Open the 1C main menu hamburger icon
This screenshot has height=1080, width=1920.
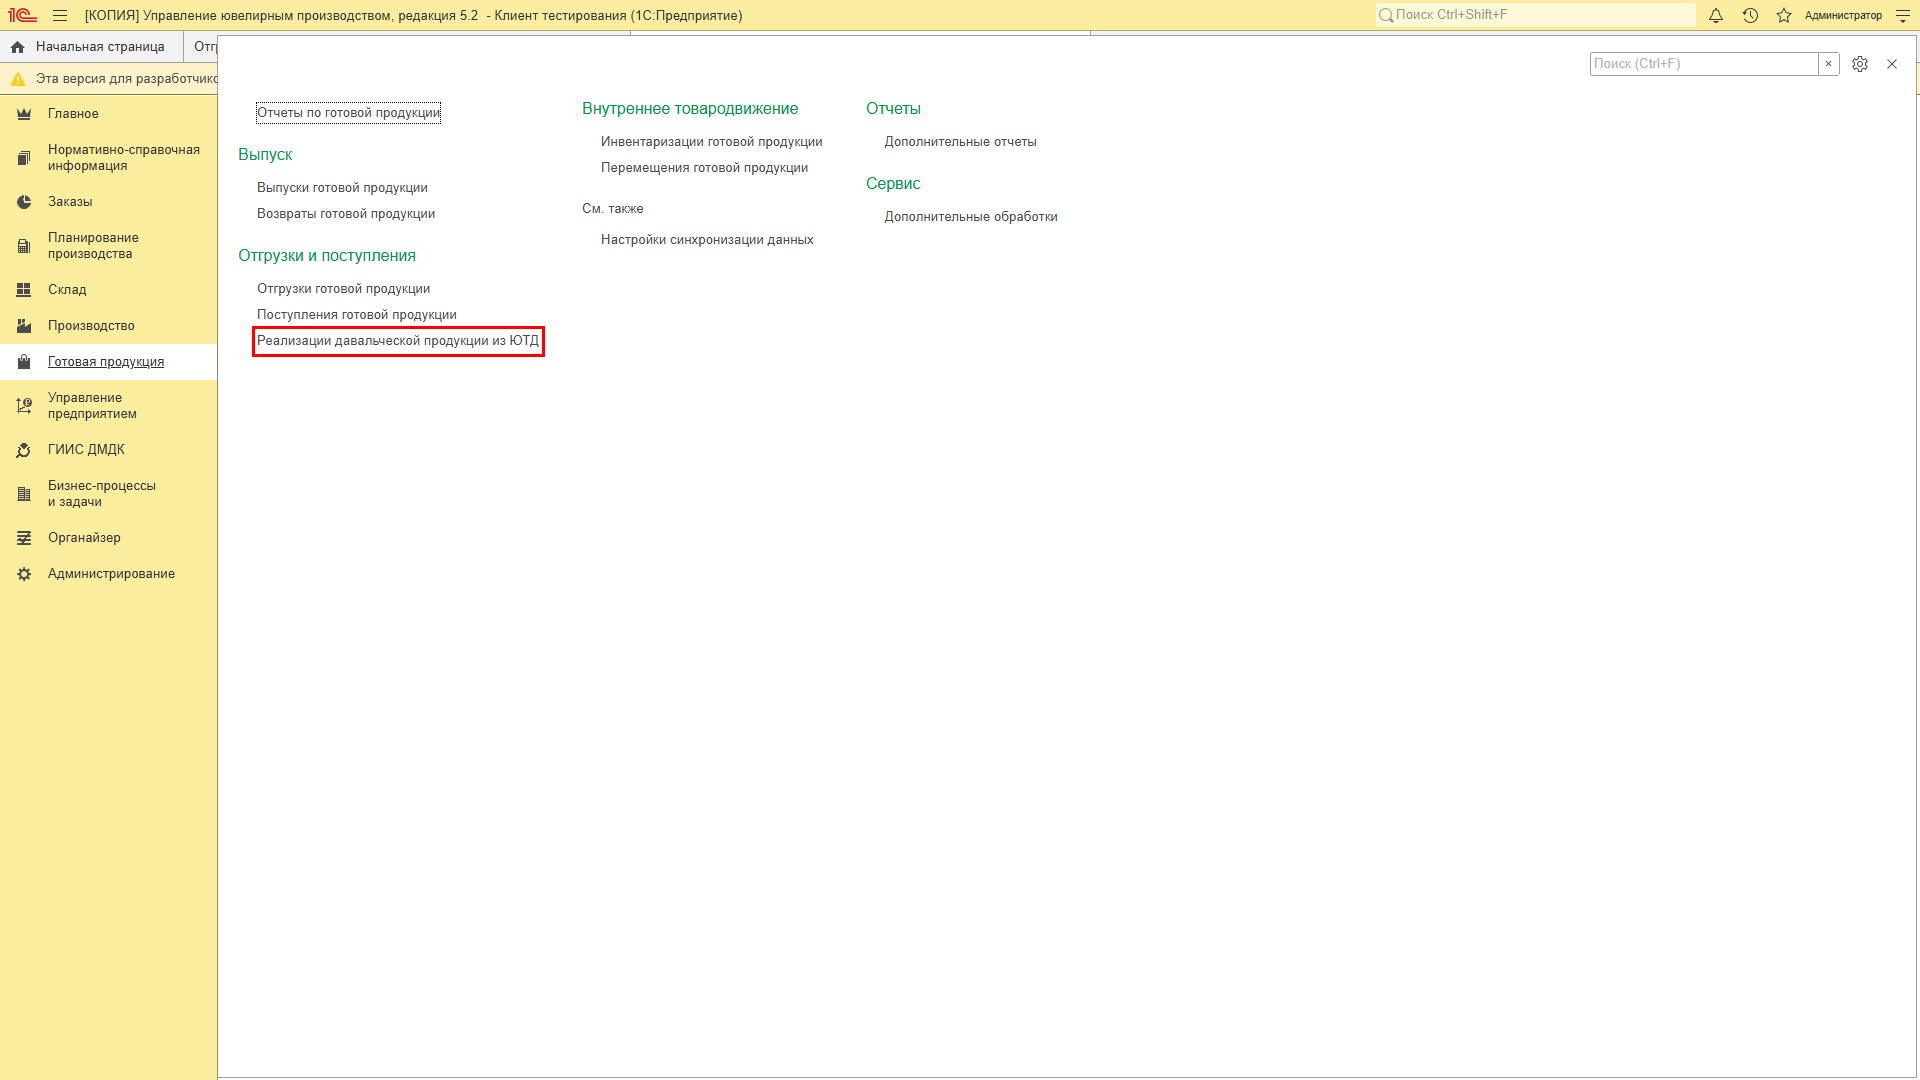60,16
